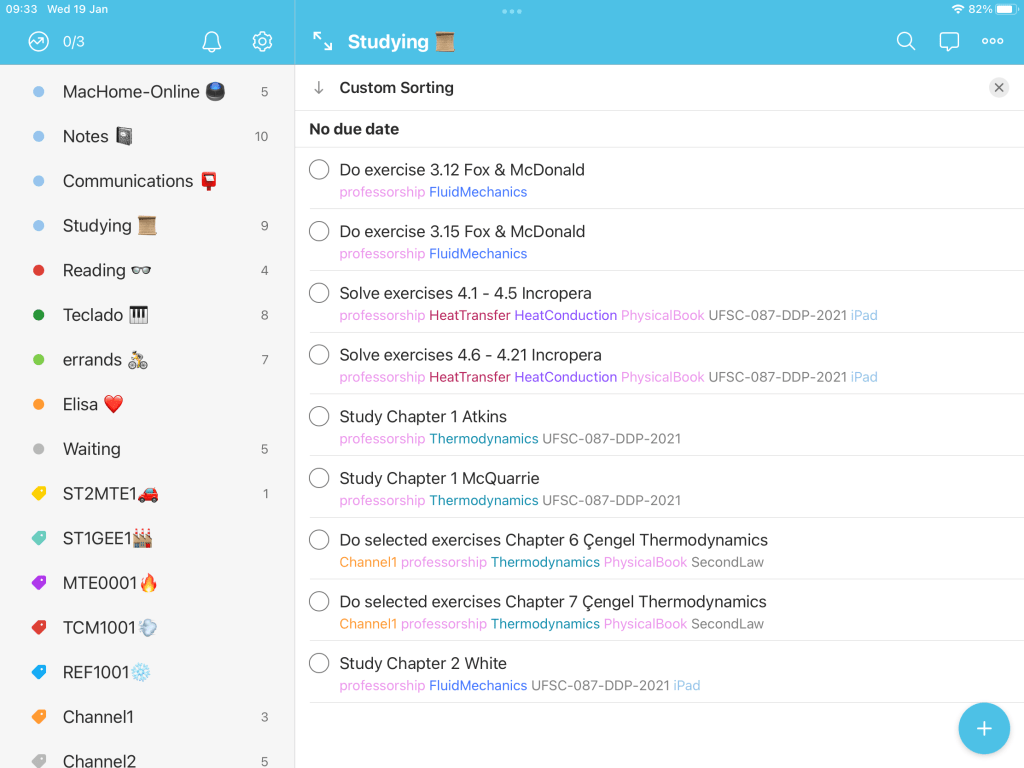Select the Reading project in sidebar
Screen dimensions: 1024x768
click(x=94, y=270)
